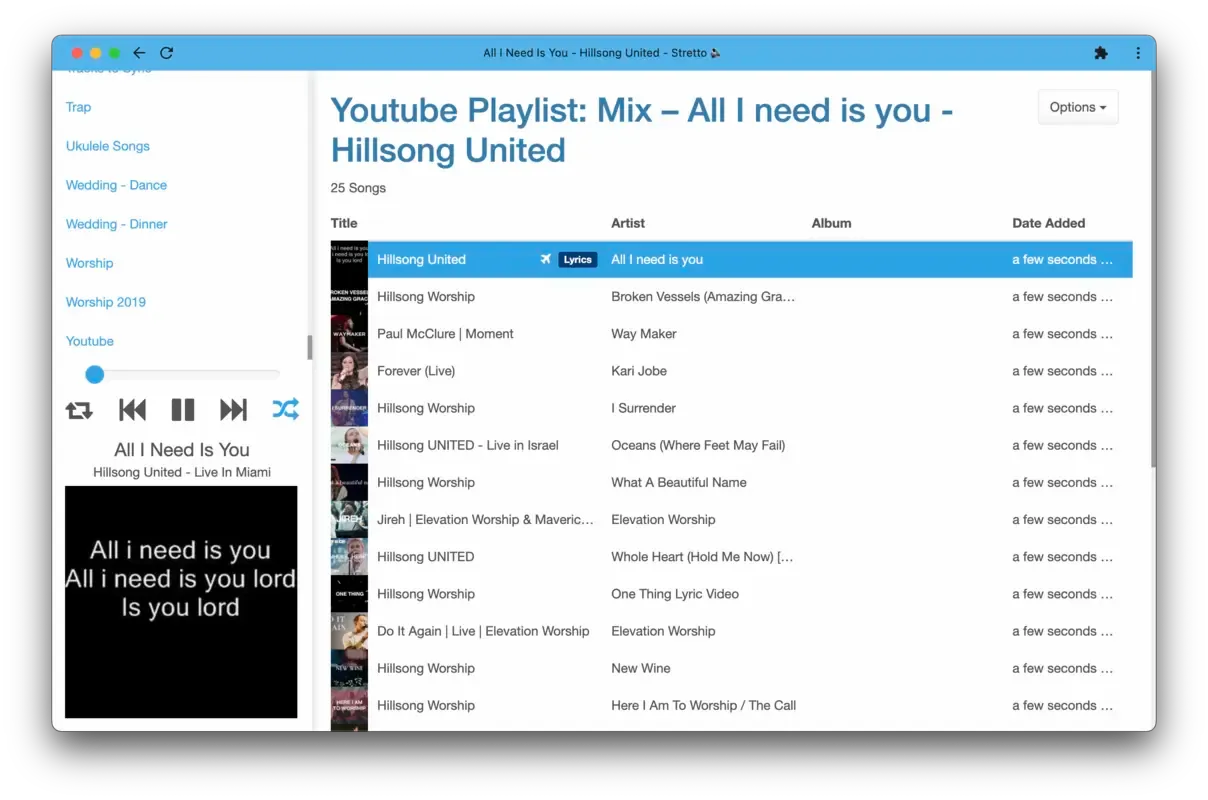Click the reload page icon
1208x800 pixels.
click(x=166, y=53)
